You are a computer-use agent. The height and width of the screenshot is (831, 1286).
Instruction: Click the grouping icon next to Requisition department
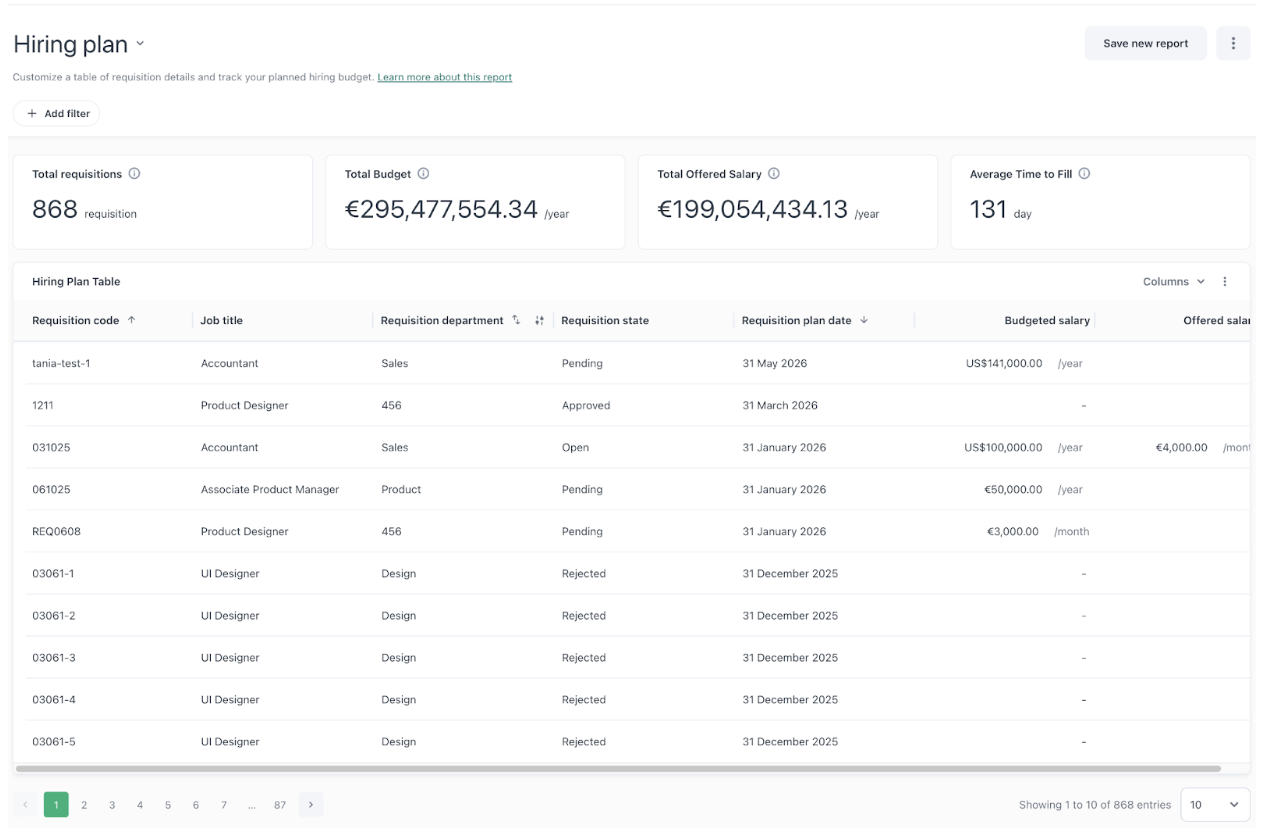pos(539,320)
